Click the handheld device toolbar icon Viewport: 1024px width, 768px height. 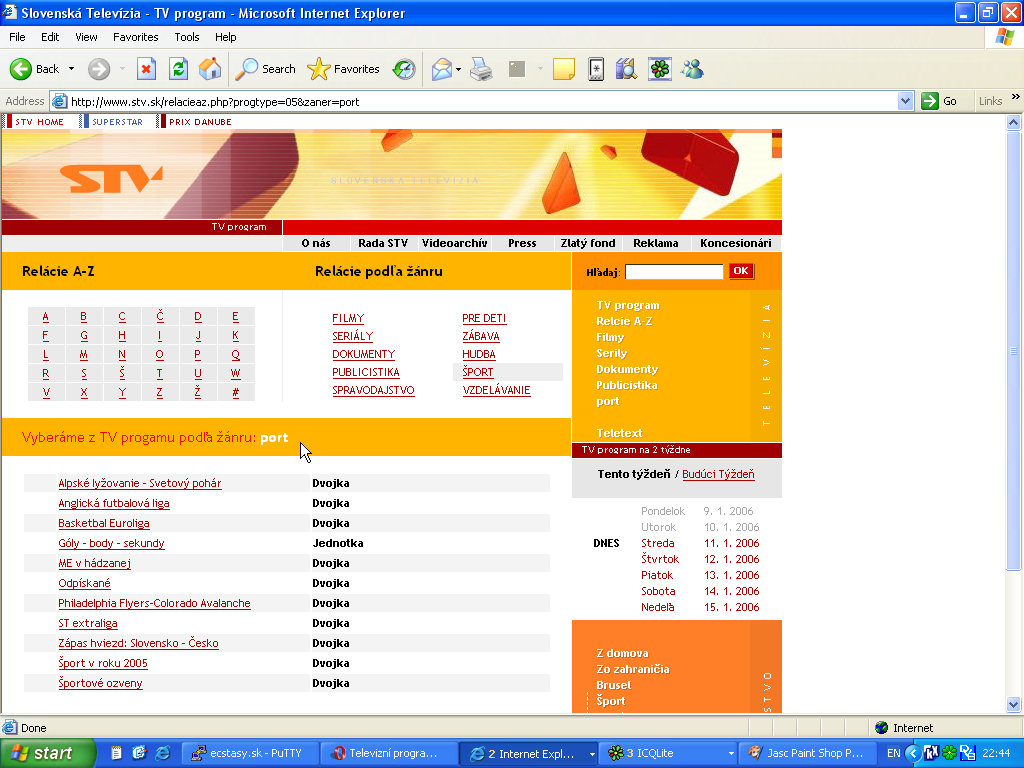pyautogui.click(x=596, y=69)
